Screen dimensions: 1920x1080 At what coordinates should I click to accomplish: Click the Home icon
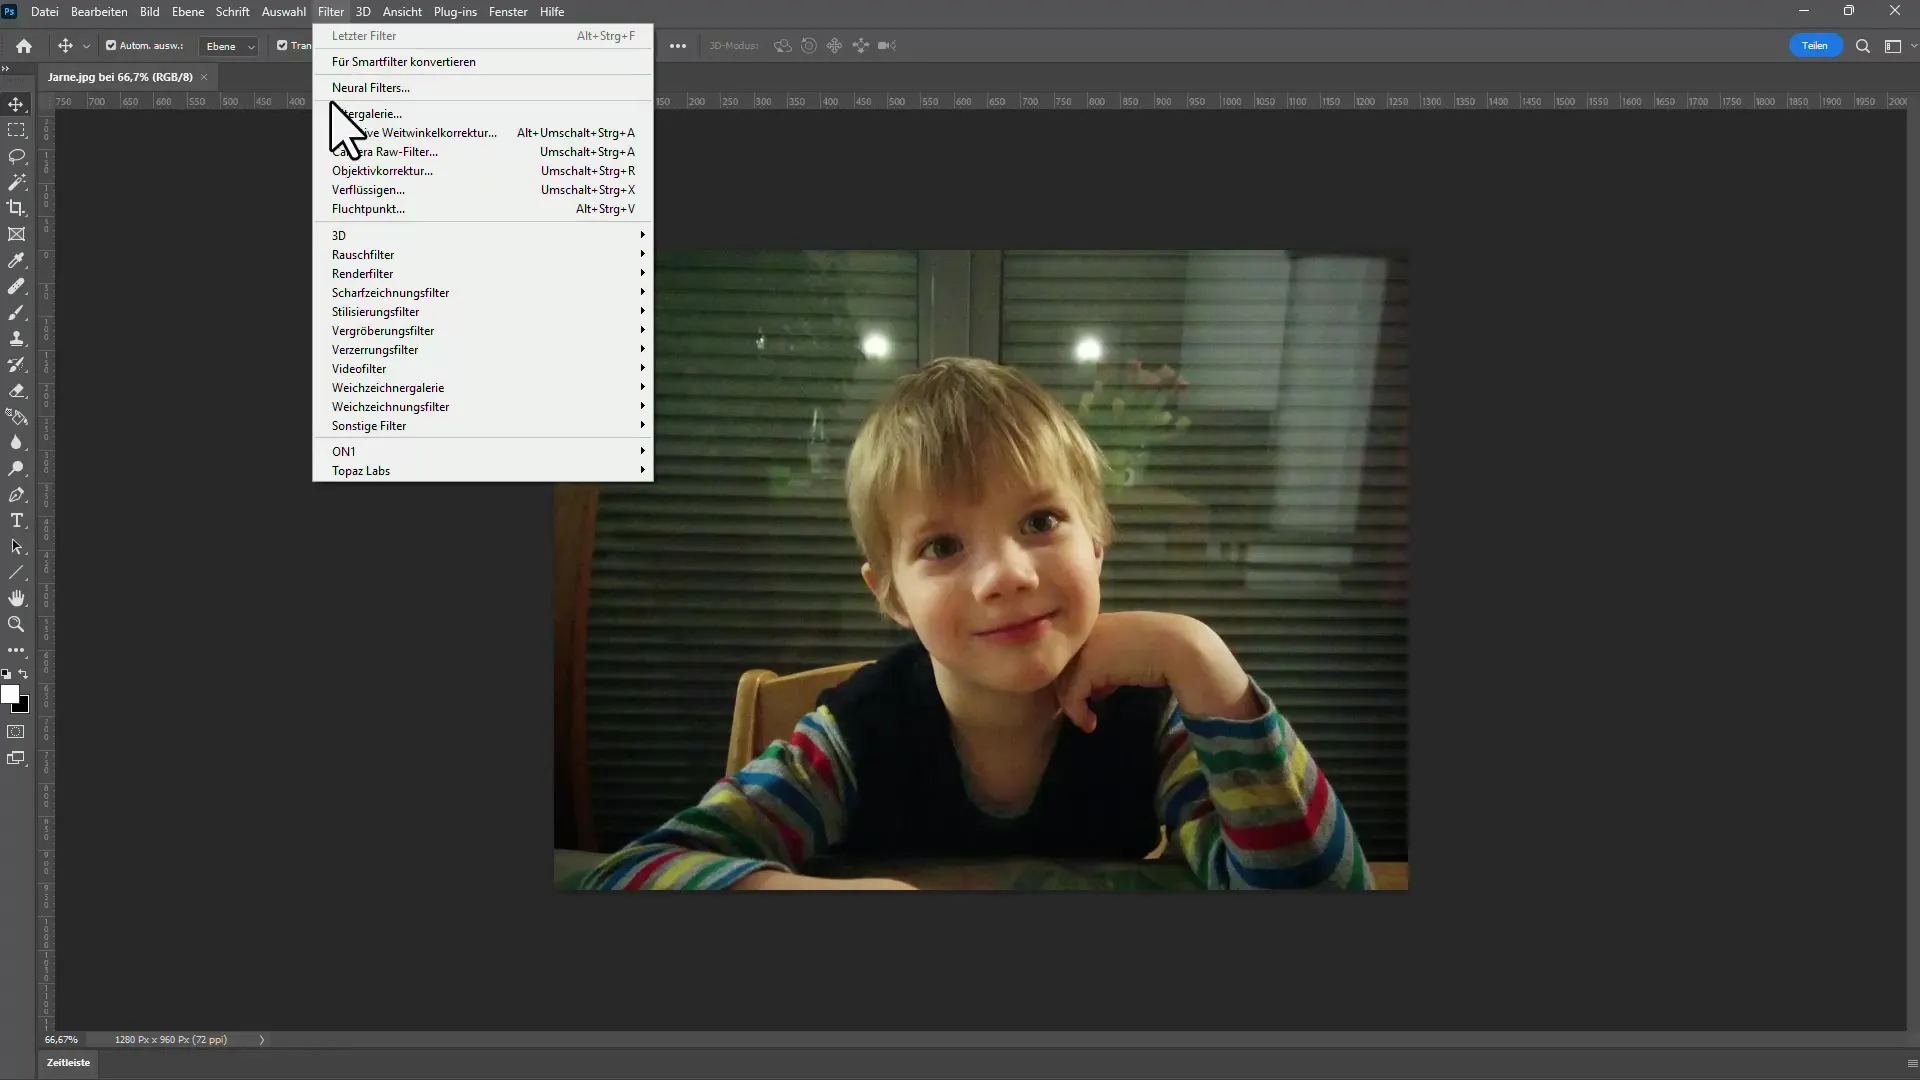tap(24, 46)
